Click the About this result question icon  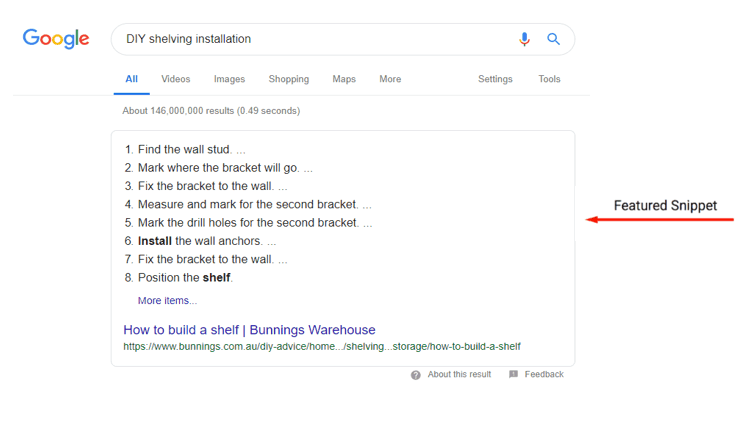415,375
